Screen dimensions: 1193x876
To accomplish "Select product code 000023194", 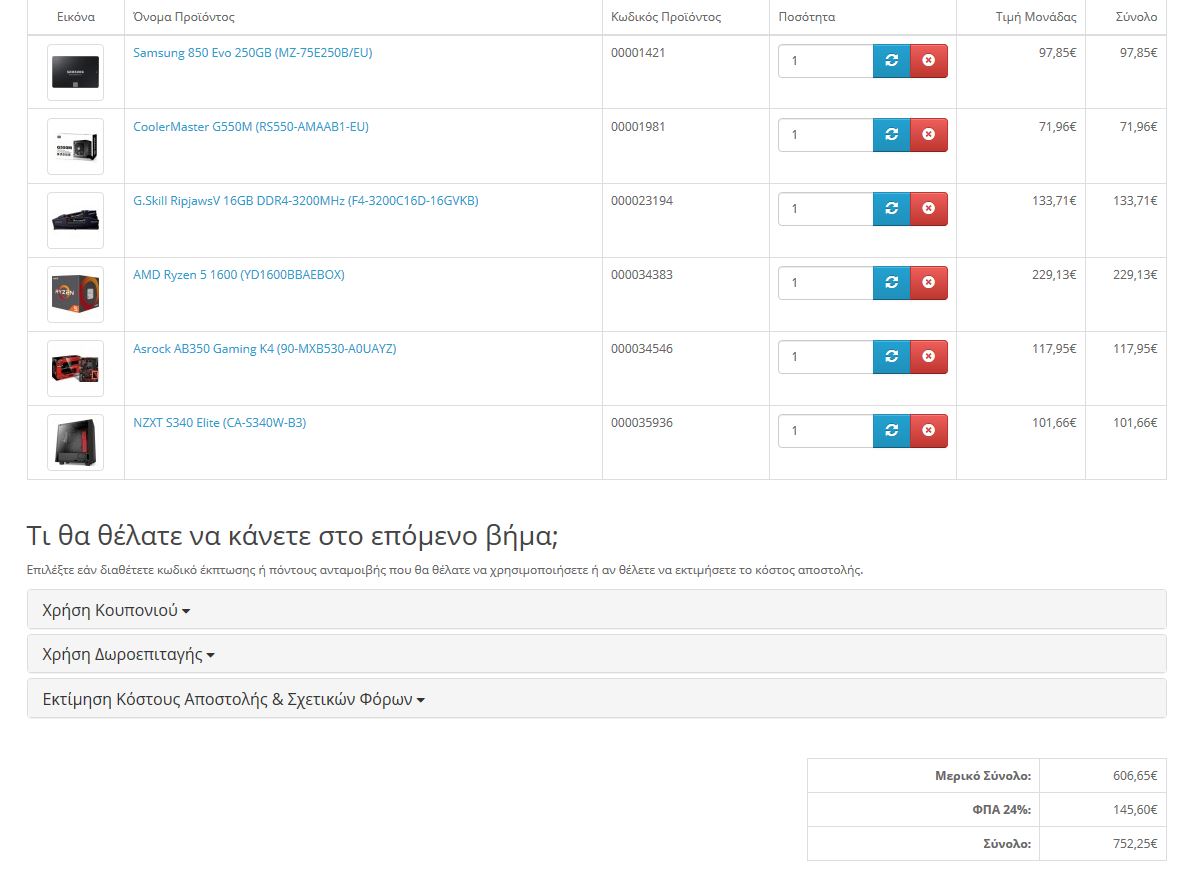I will tap(642, 200).
